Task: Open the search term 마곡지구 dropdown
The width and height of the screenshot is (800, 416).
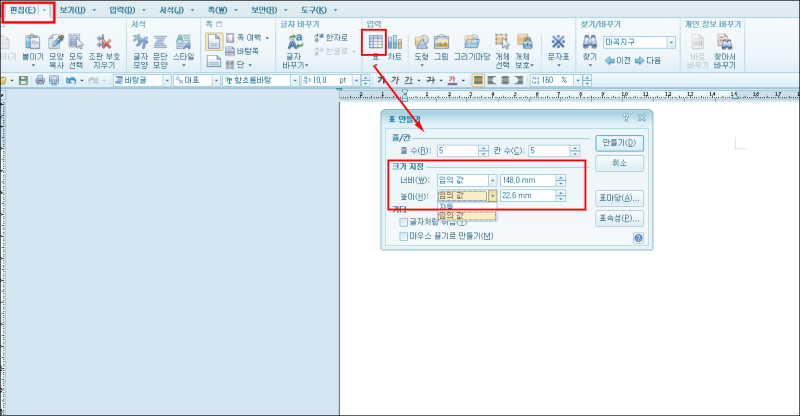Action: [671, 42]
